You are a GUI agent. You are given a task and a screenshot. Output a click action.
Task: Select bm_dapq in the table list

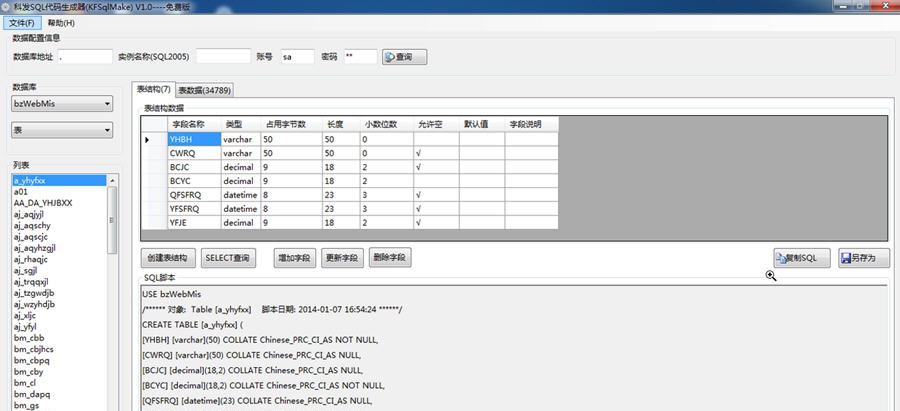[59, 394]
